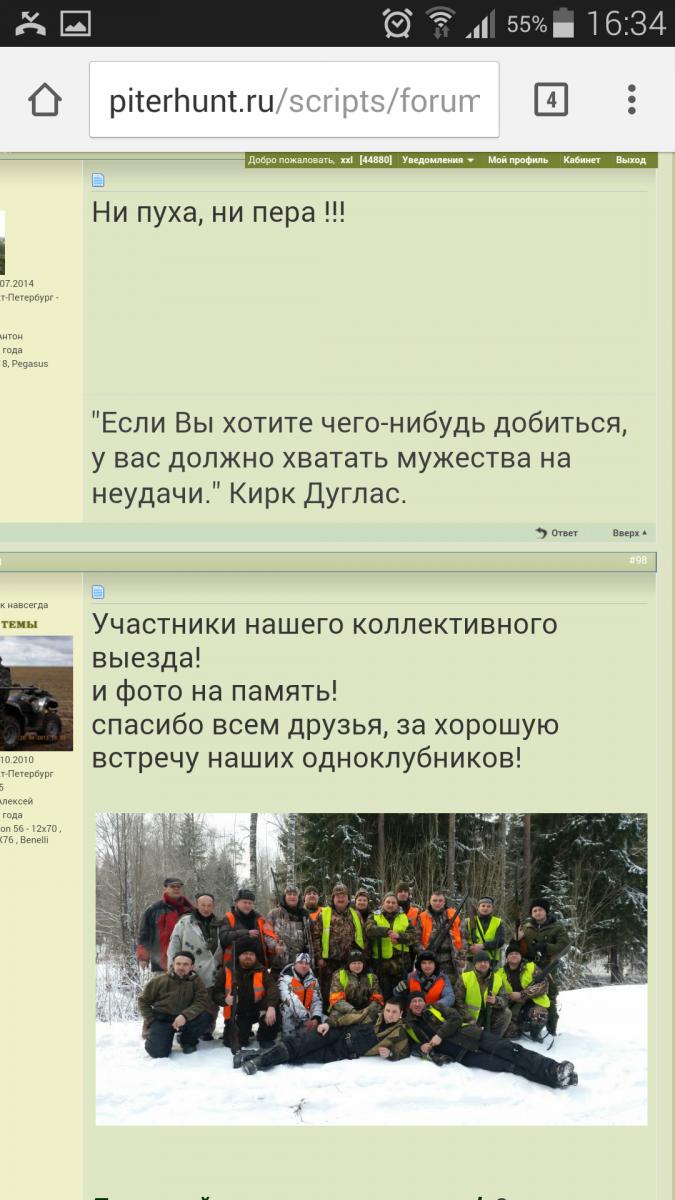Jump to top via Вверх link
The image size is (675, 1200).
click(629, 533)
